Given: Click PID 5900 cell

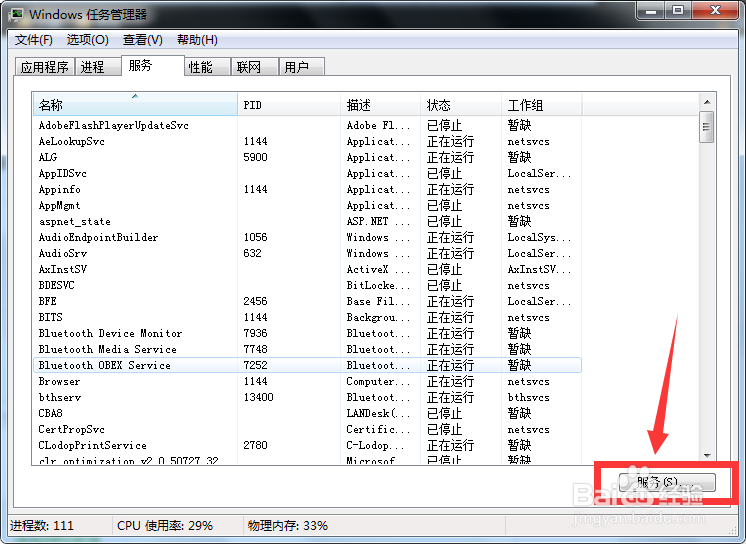Looking at the screenshot, I should click(255, 157).
